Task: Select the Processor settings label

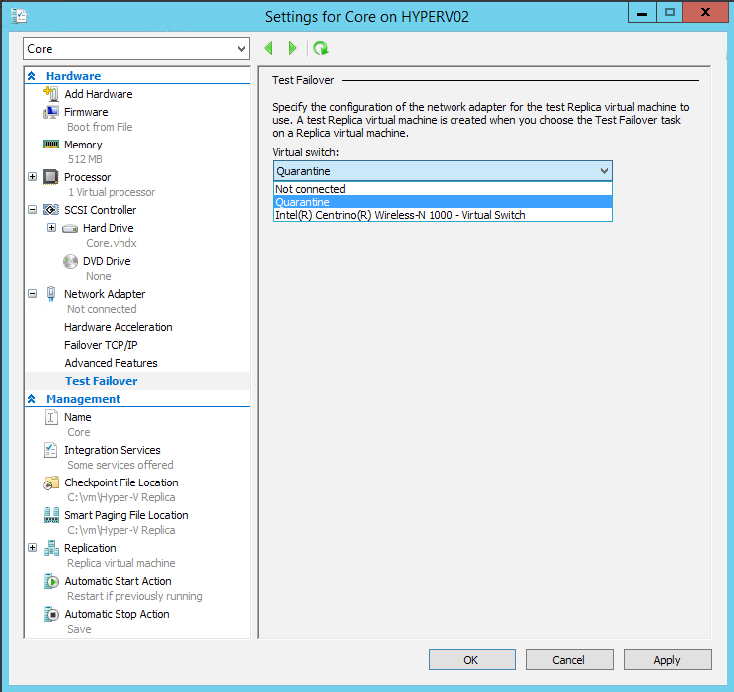Action: coord(88,177)
